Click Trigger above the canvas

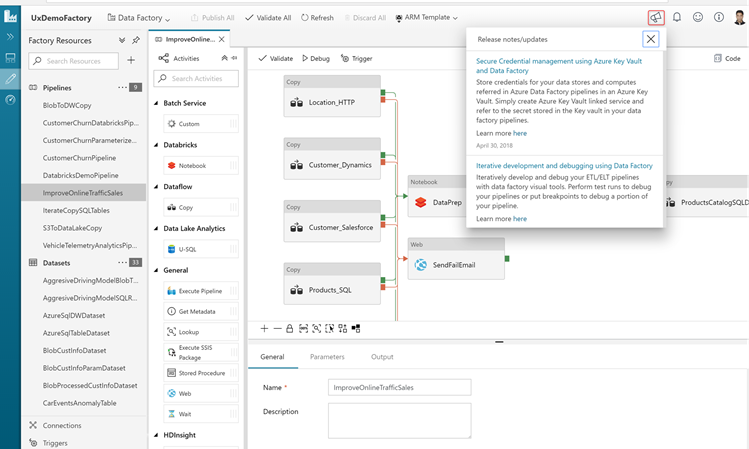[x=356, y=58]
